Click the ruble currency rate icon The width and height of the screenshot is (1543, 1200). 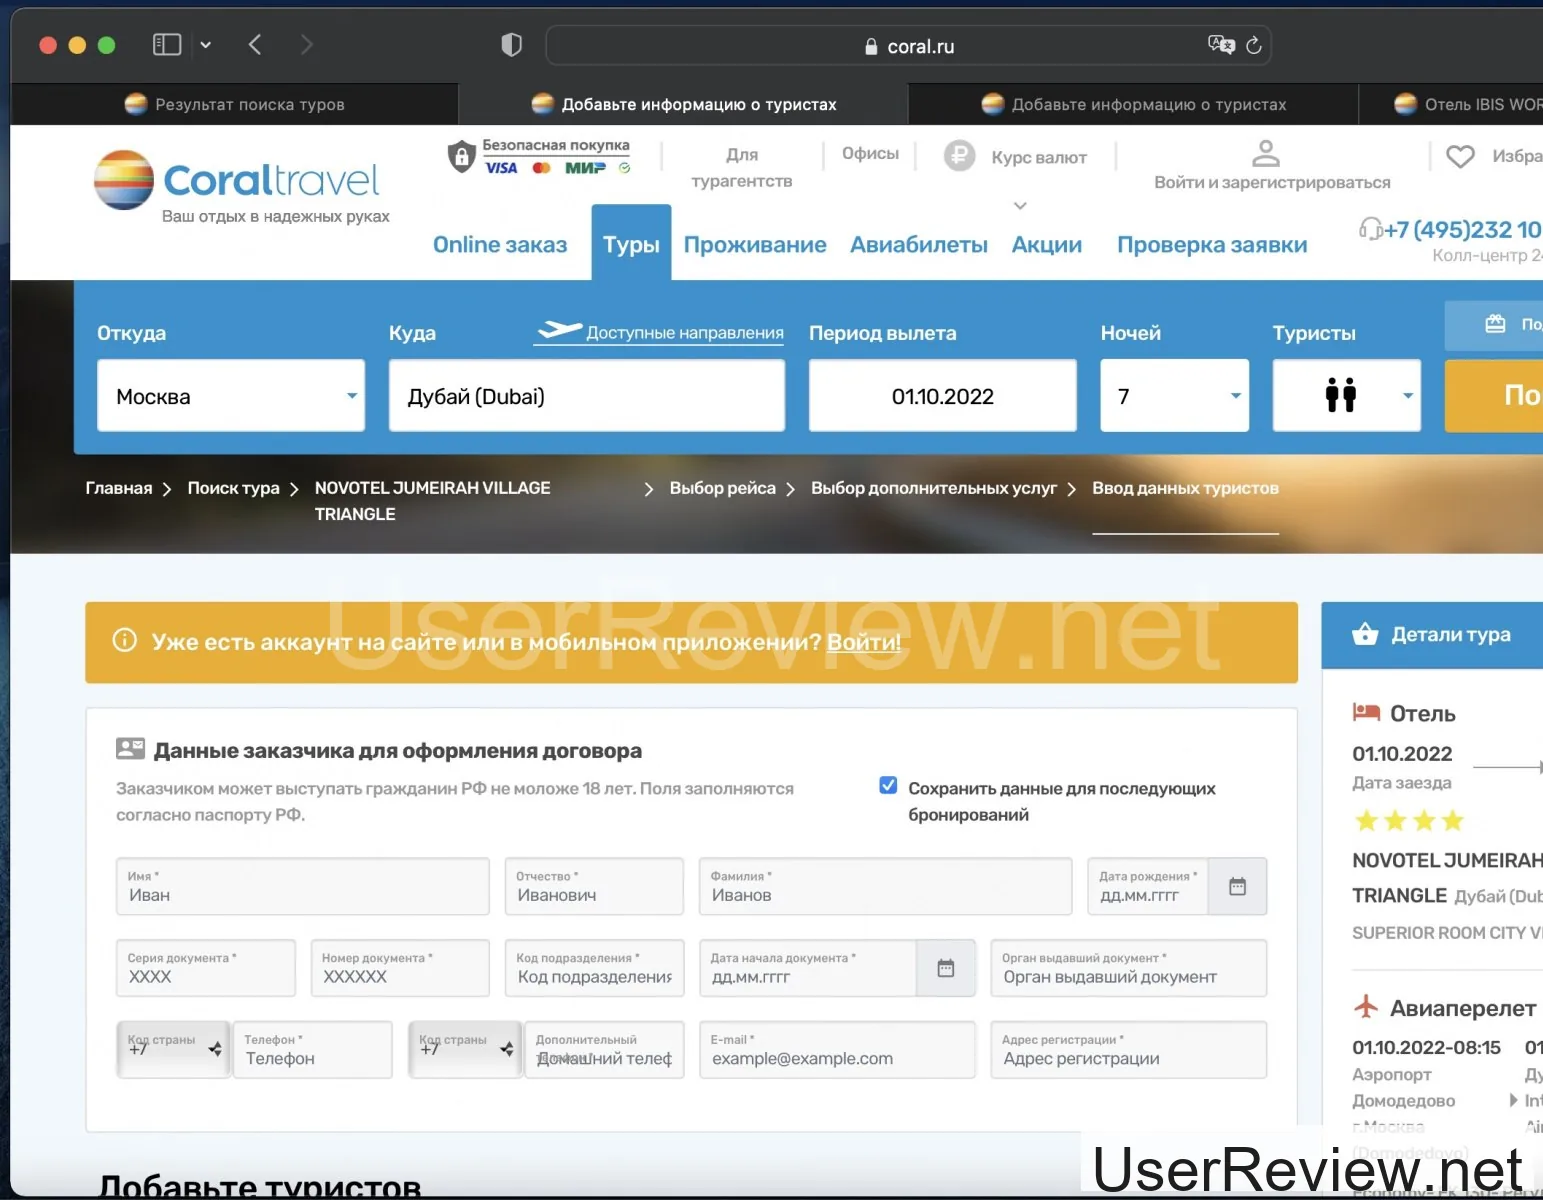pos(960,156)
